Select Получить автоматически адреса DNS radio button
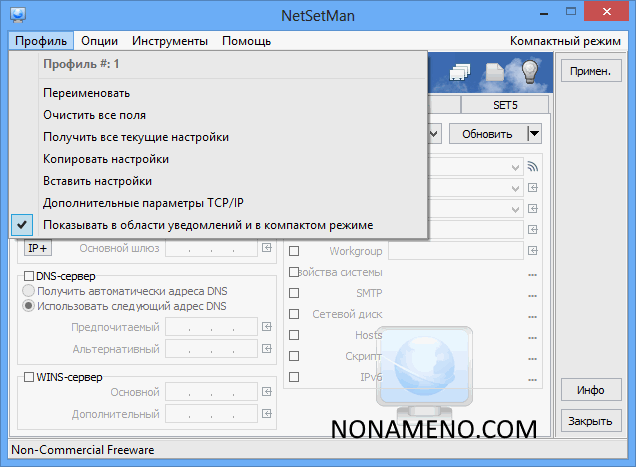The image size is (636, 467). click(29, 290)
